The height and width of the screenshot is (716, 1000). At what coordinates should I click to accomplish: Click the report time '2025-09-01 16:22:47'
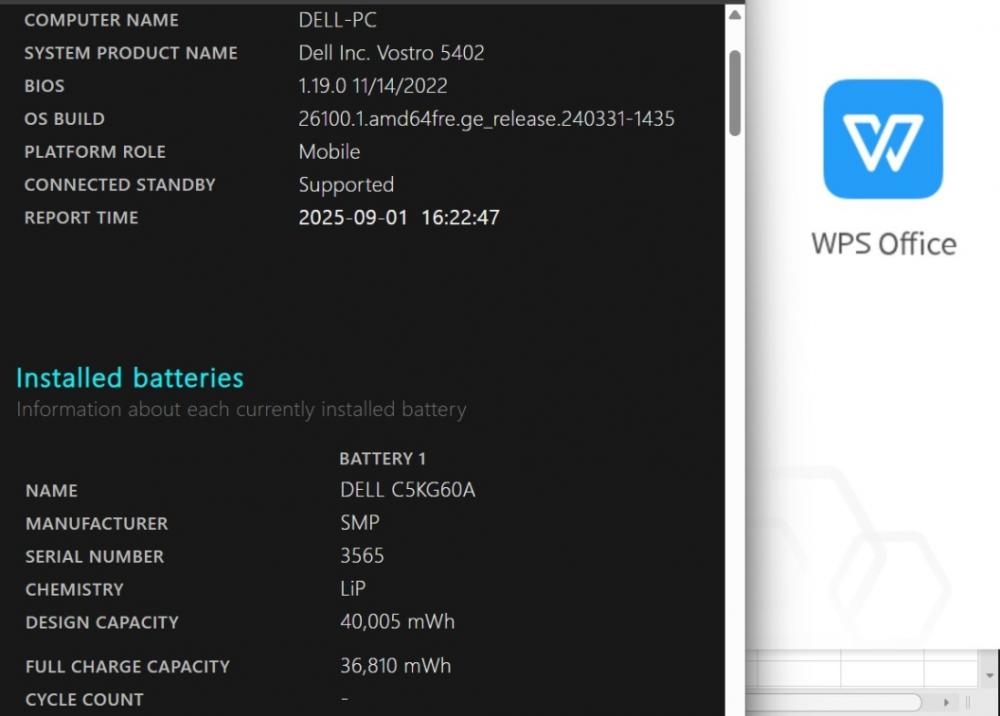coord(399,217)
